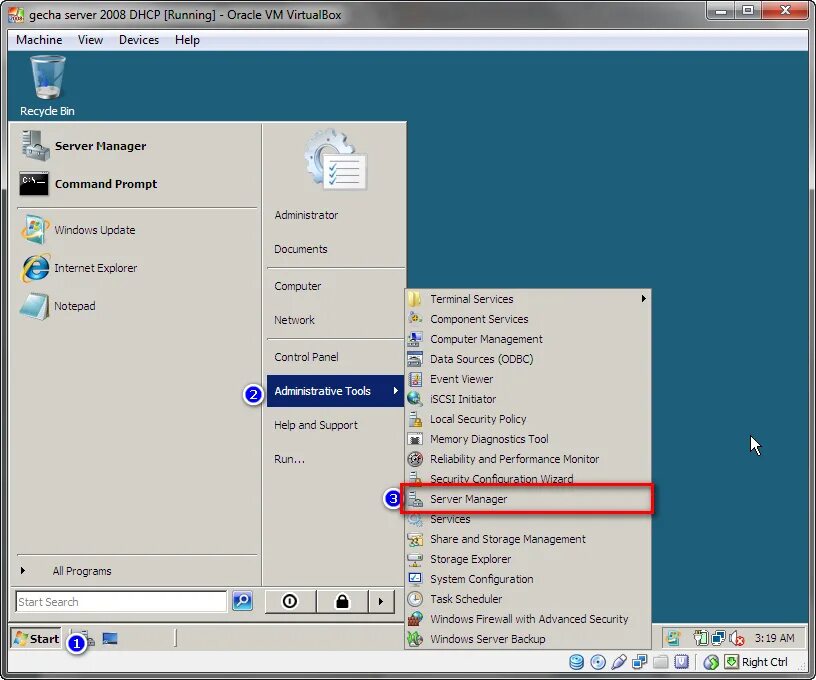The height and width of the screenshot is (680, 816).
Task: Click in the Start Search field
Action: (121, 601)
